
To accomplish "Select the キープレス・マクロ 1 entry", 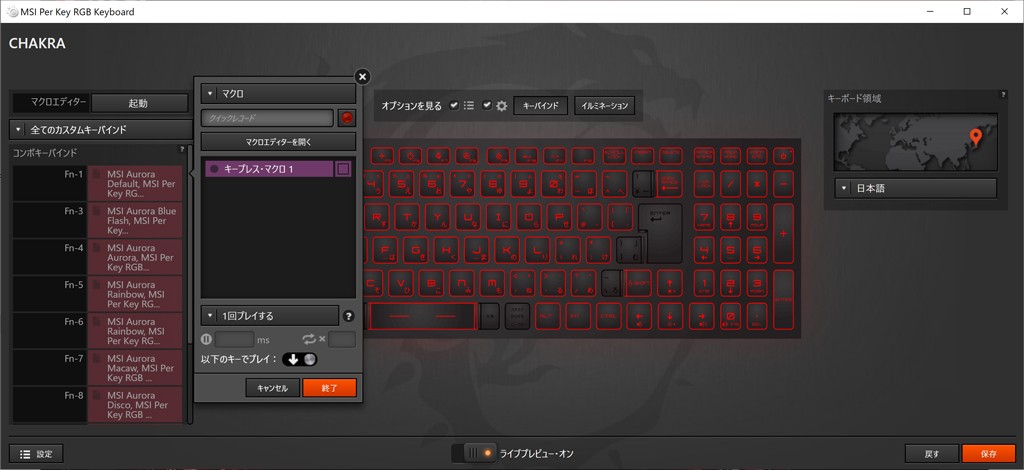I will click(269, 169).
